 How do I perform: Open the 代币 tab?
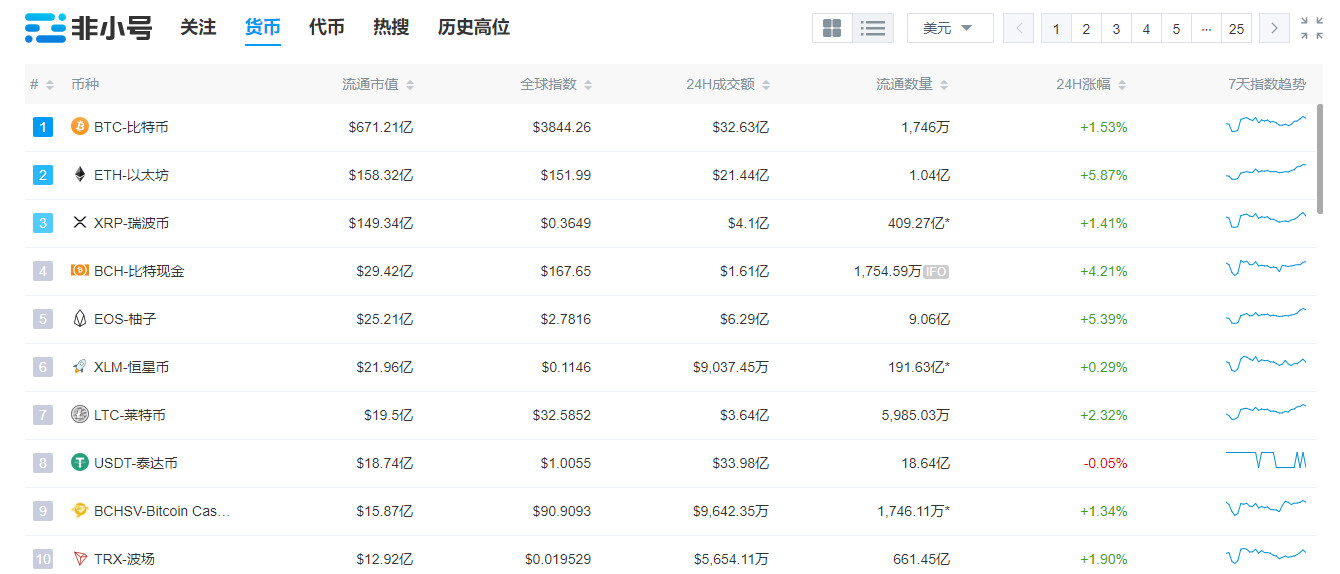[x=327, y=28]
